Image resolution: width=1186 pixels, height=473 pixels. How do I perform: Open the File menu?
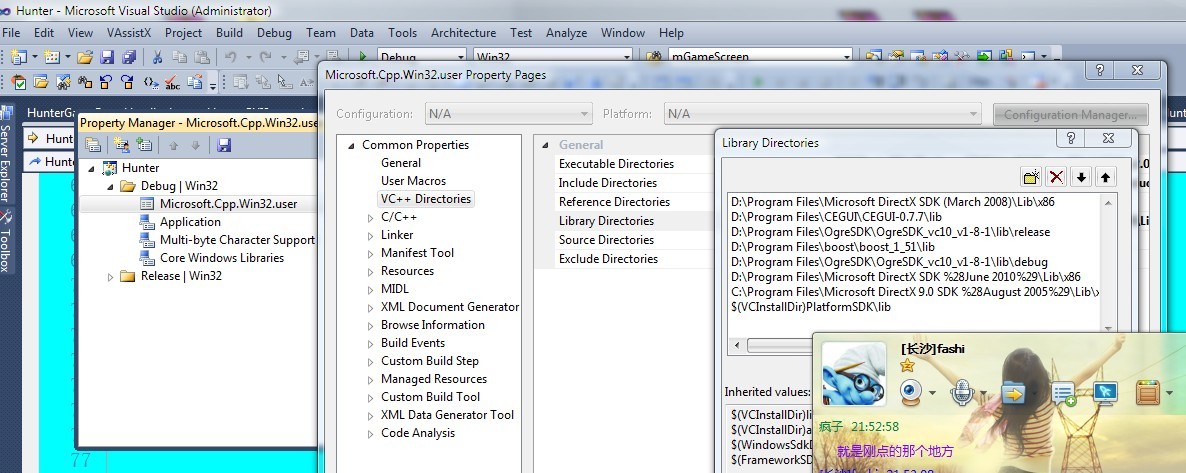pos(11,33)
